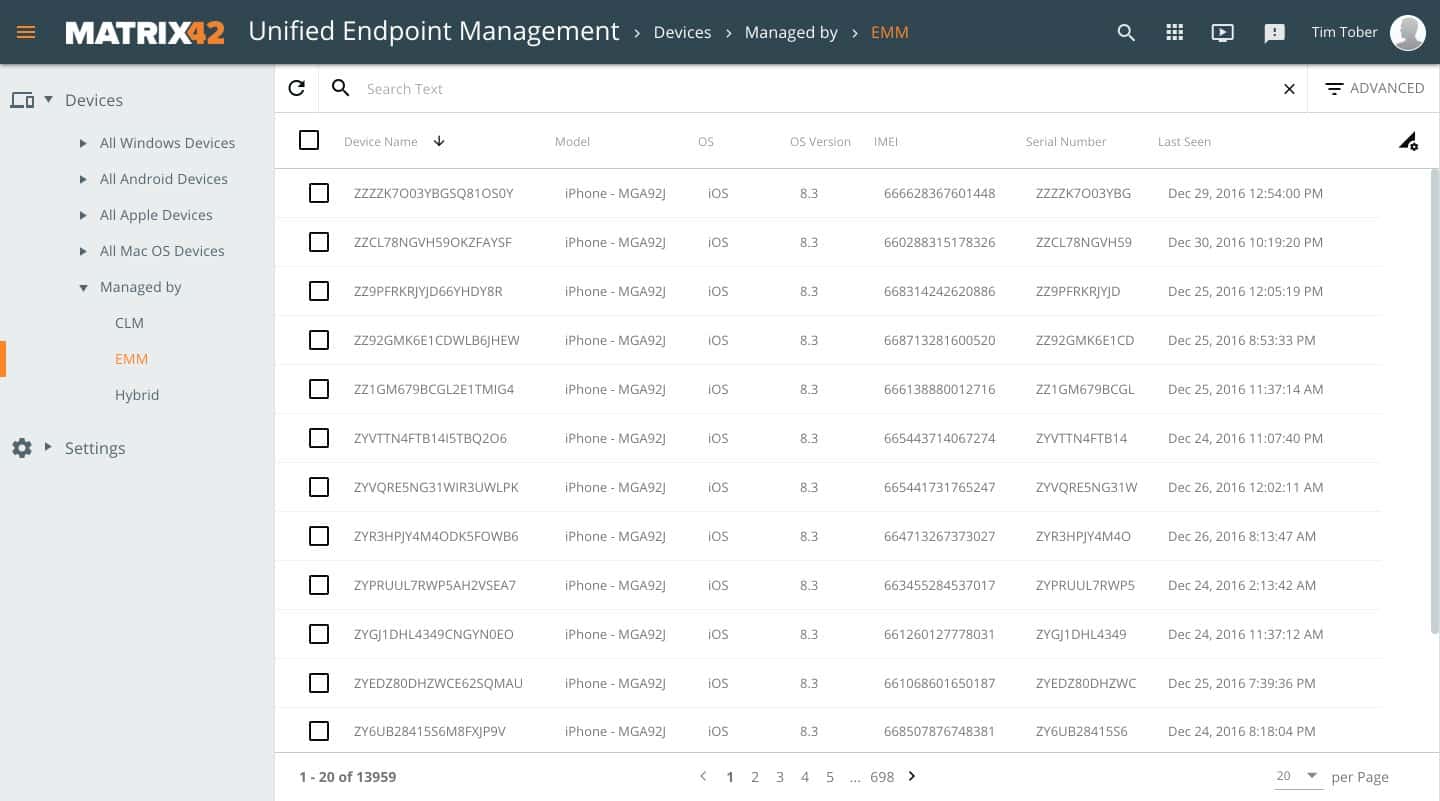The image size is (1440, 801).
Task: Open the per Page count dropdown
Action: point(1298,776)
